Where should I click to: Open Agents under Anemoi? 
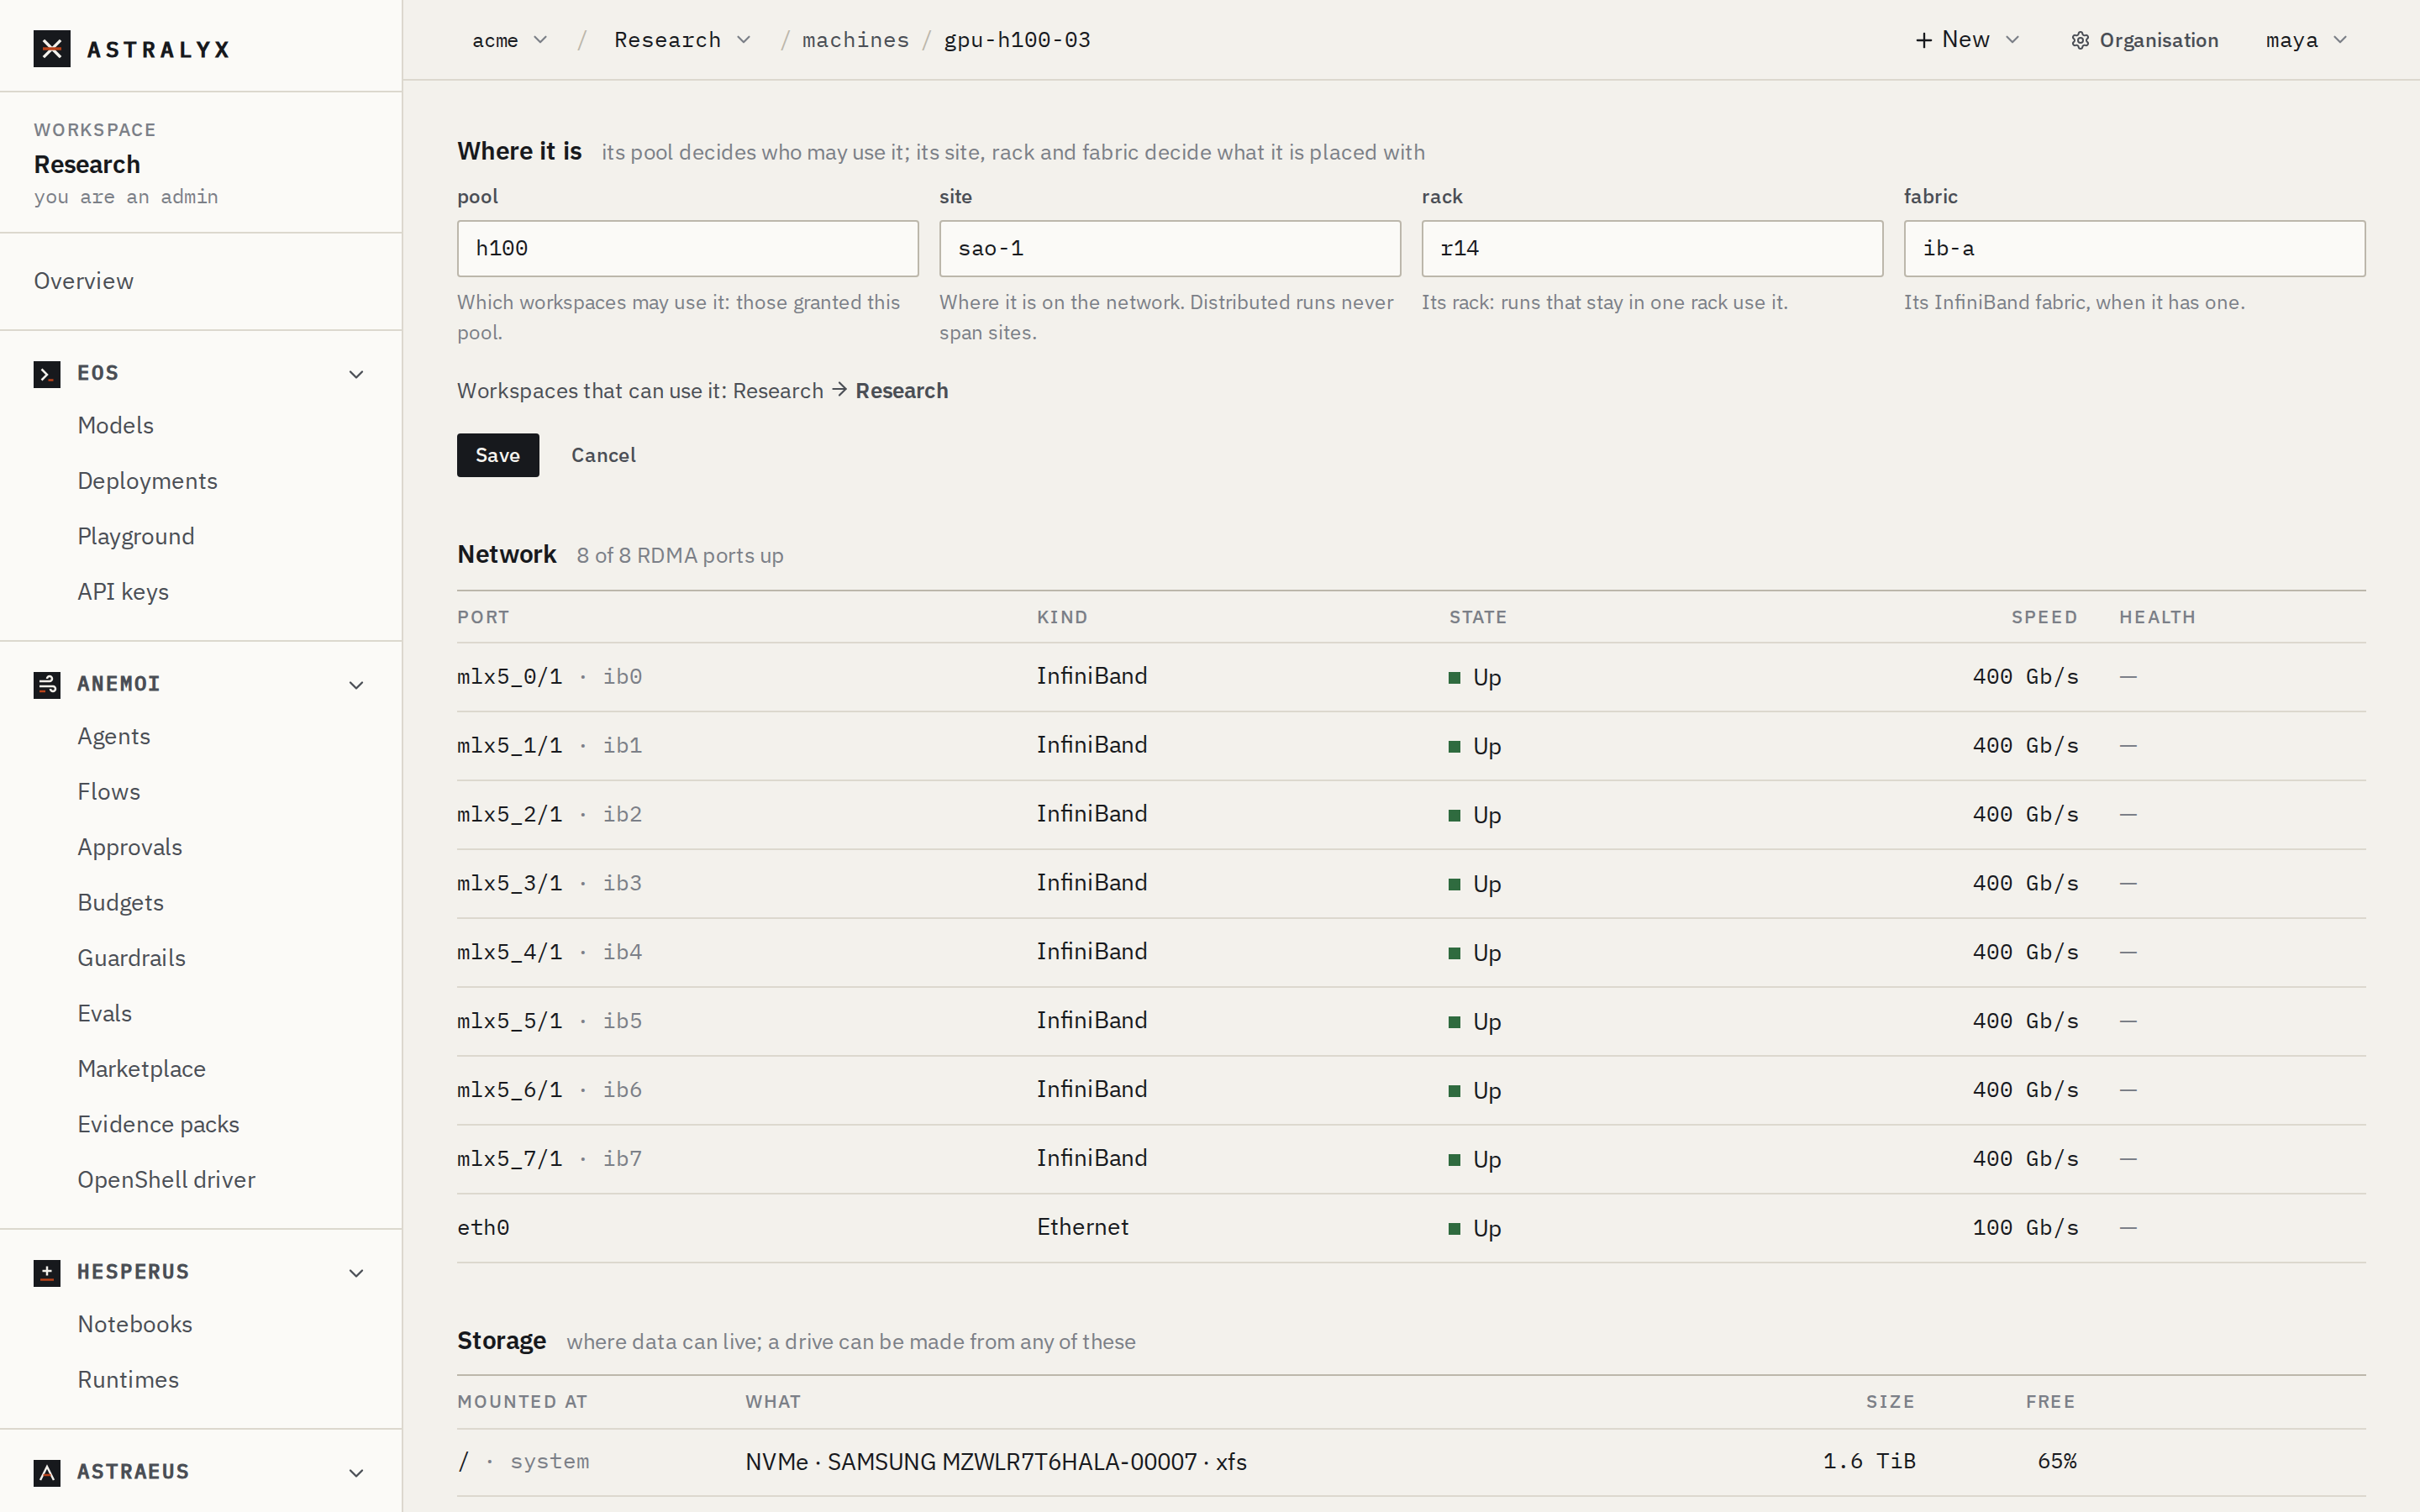114,736
